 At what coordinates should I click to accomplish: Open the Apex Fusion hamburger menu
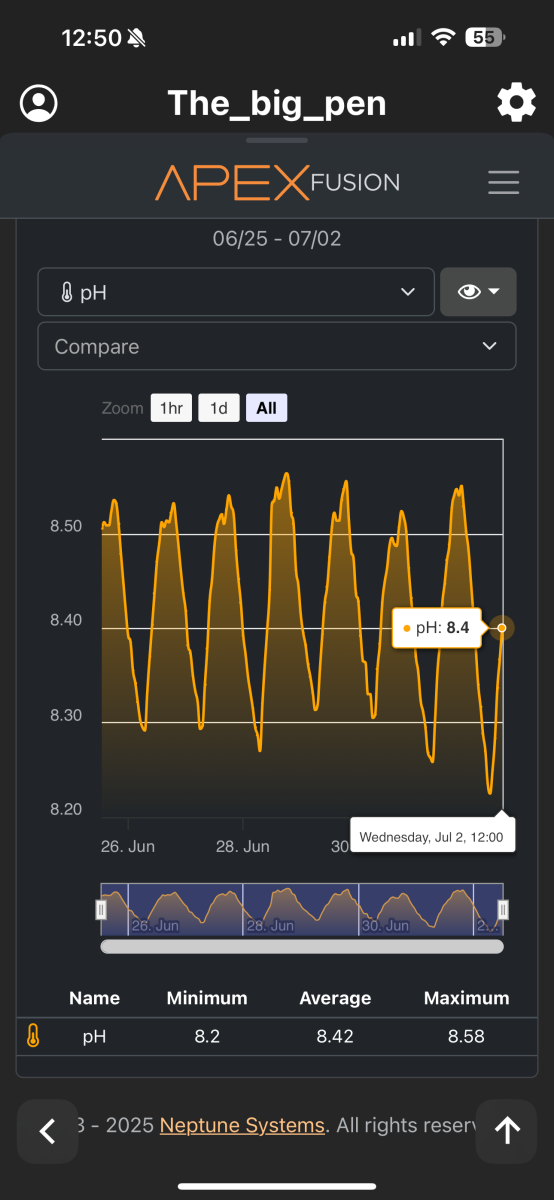coord(503,182)
